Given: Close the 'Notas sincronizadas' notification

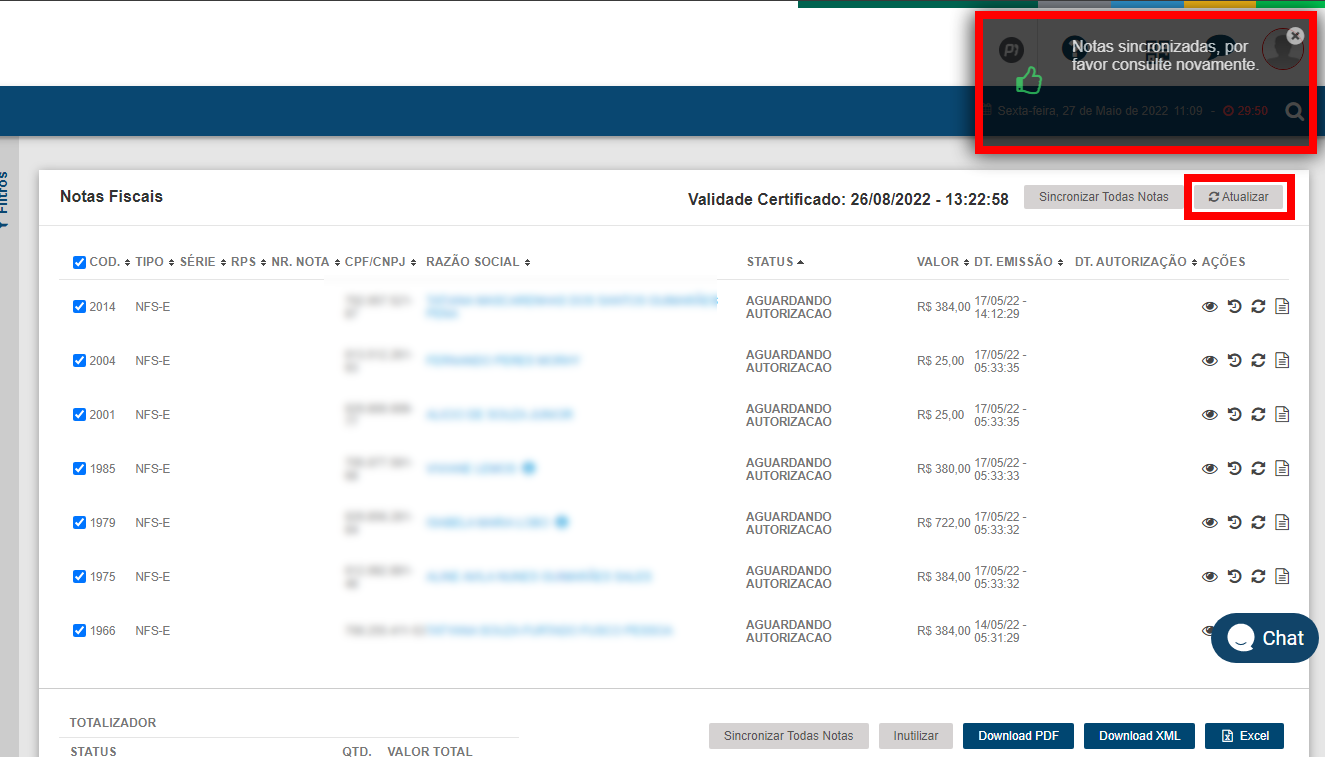Looking at the screenshot, I should click(x=1295, y=36).
